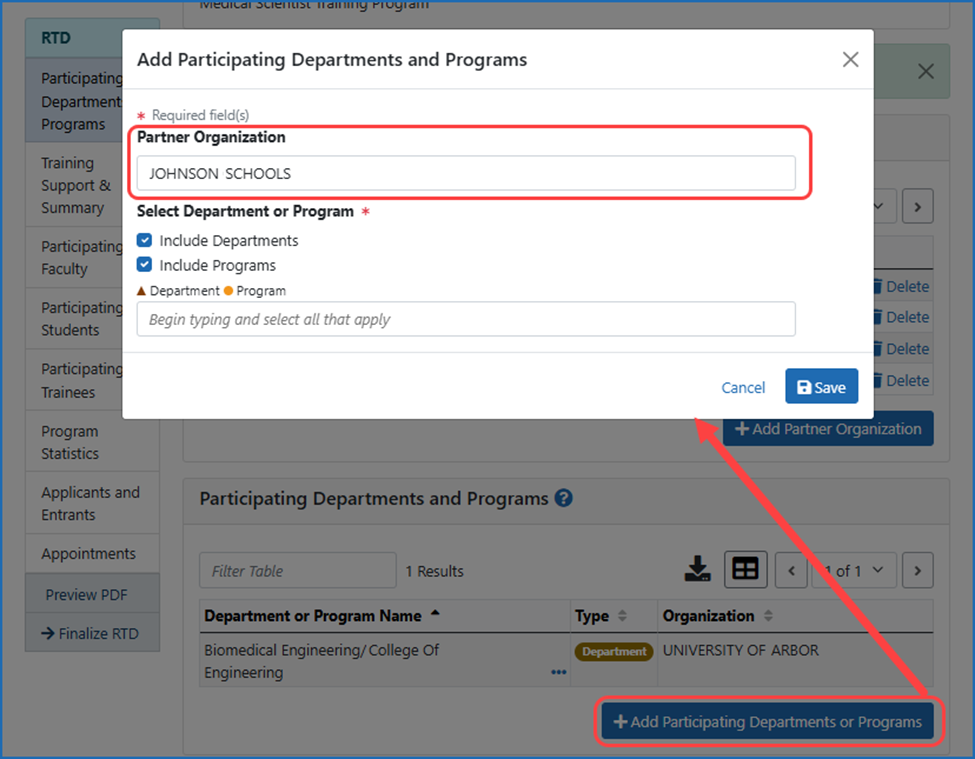Go to next page in departments table
This screenshot has height=759, width=975.
tap(917, 570)
